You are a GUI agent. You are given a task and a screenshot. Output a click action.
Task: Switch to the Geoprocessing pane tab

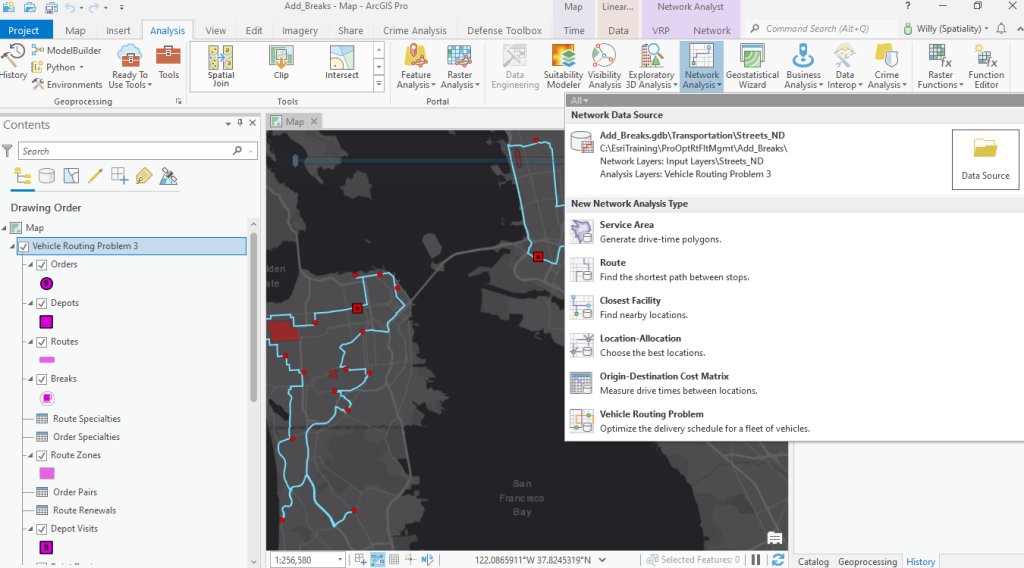tap(867, 561)
